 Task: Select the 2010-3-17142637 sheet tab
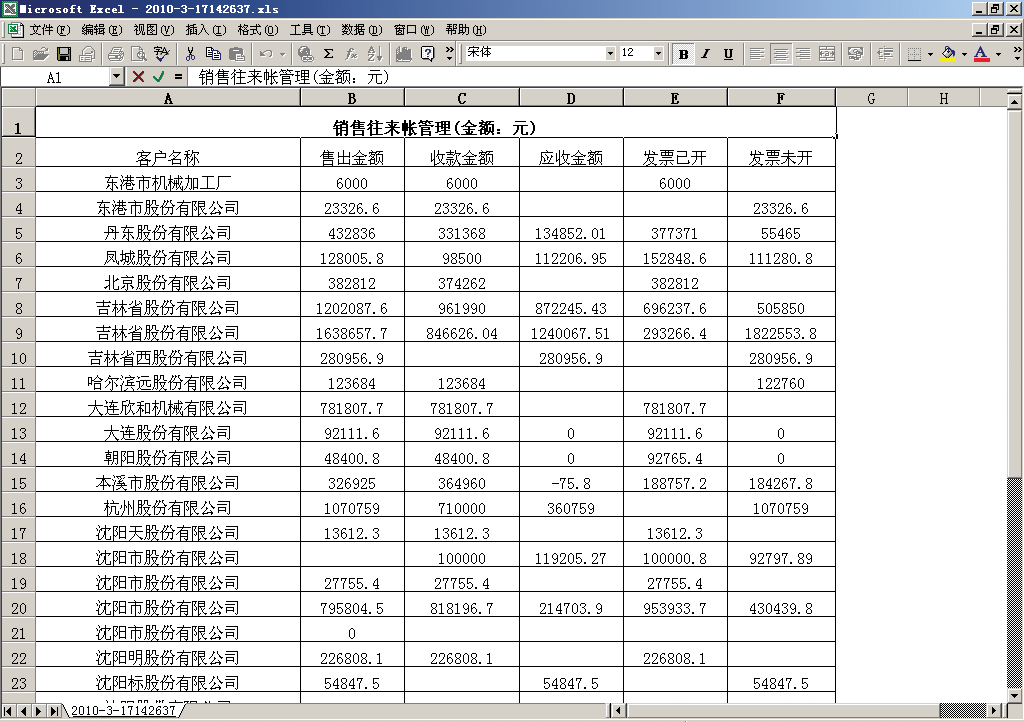point(122,711)
